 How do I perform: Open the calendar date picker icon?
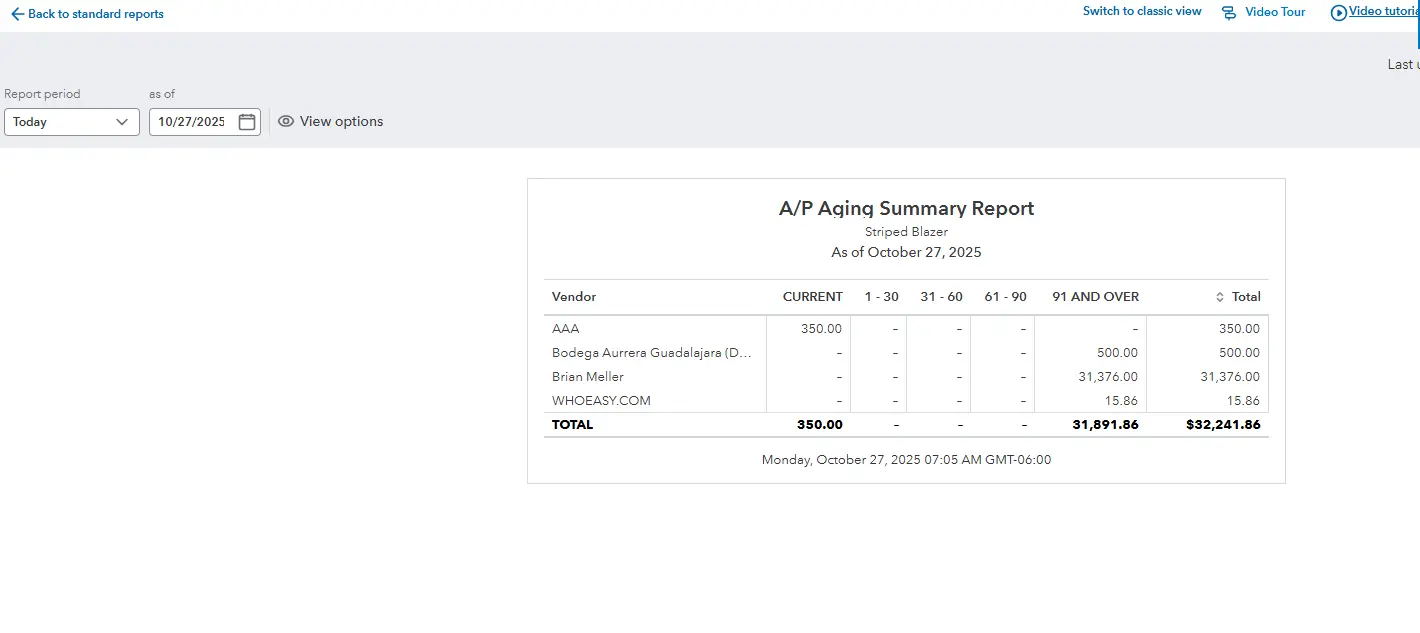(x=247, y=122)
